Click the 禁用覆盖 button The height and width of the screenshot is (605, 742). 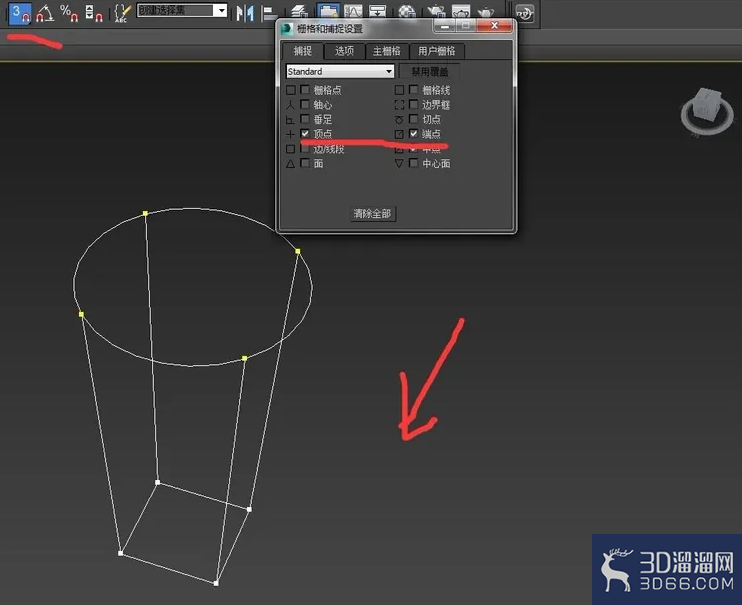click(x=430, y=72)
